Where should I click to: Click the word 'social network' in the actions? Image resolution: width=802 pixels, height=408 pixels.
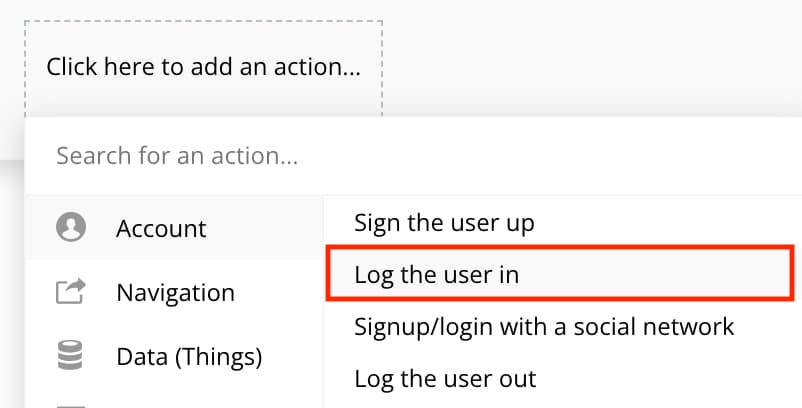[654, 326]
